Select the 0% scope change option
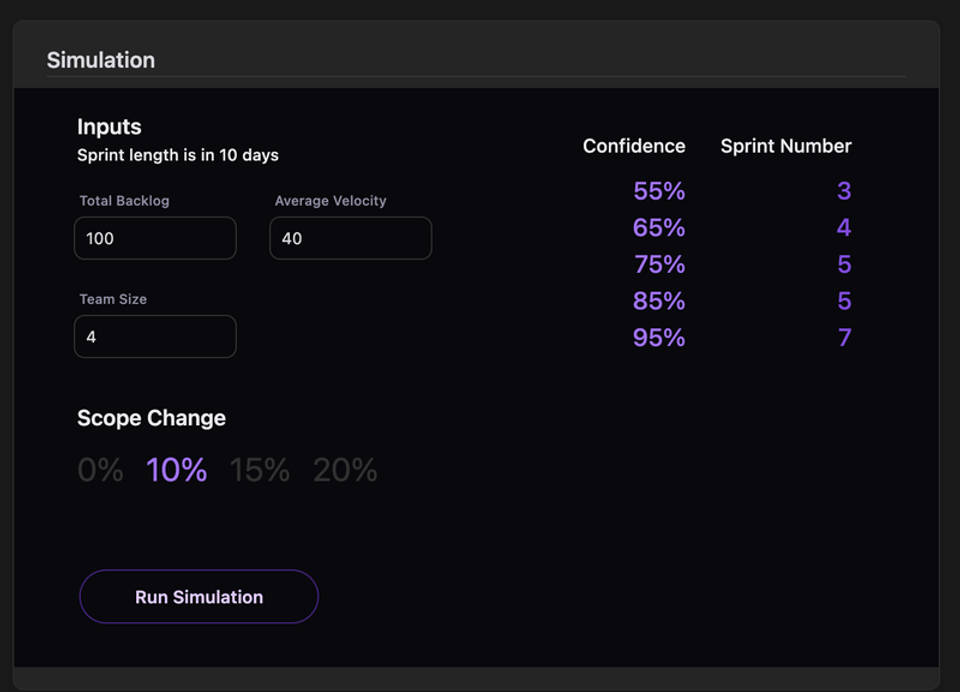This screenshot has width=960, height=692. click(100, 470)
